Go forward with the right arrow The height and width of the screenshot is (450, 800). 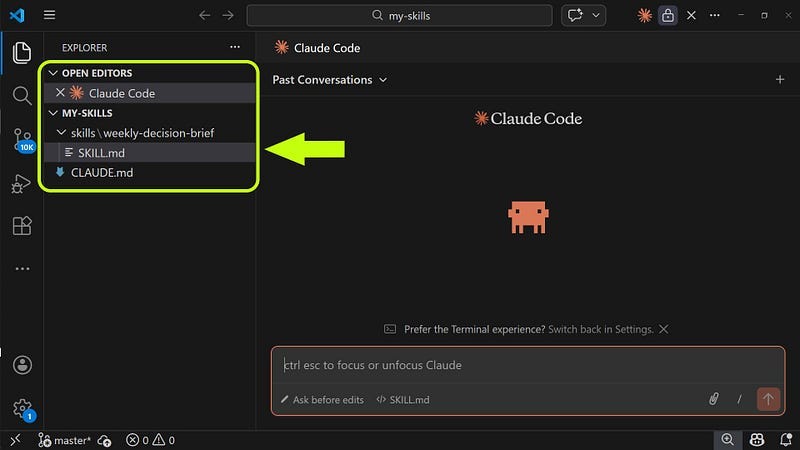coord(228,15)
